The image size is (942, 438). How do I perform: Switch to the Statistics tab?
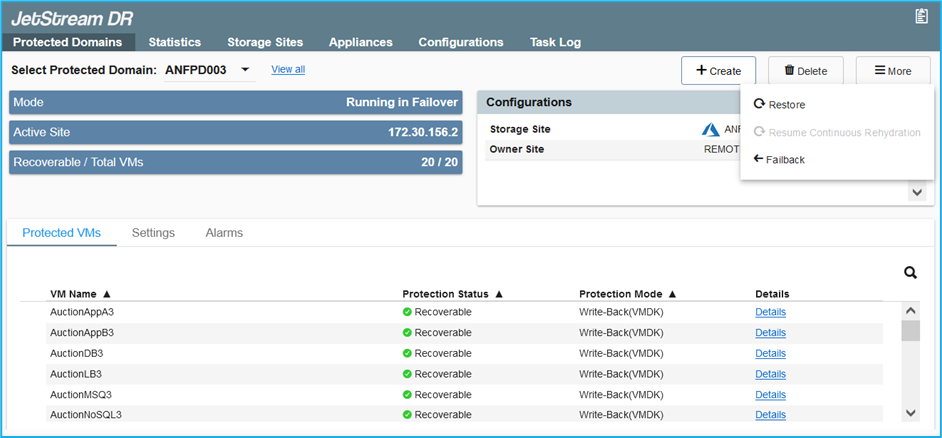point(174,42)
